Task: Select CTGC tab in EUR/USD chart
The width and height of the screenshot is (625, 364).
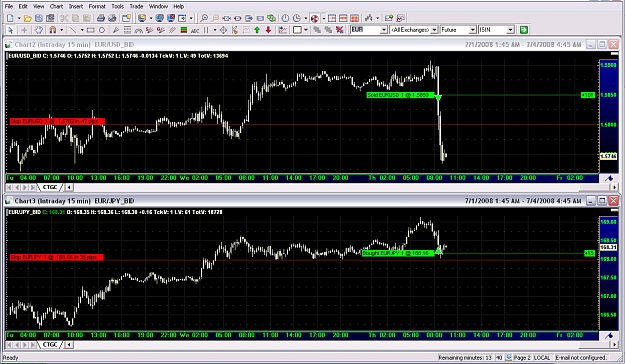Action: 50,187
